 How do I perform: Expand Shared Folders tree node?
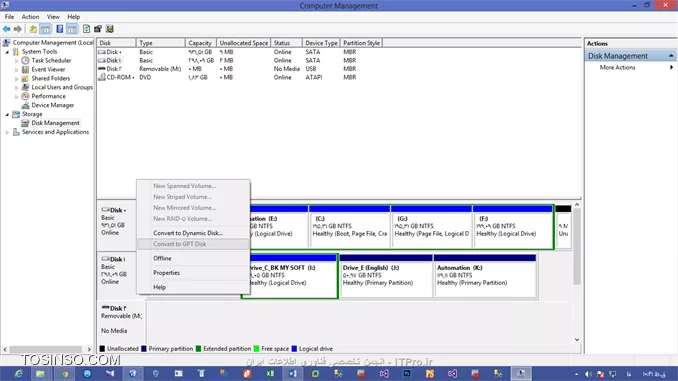[17, 79]
